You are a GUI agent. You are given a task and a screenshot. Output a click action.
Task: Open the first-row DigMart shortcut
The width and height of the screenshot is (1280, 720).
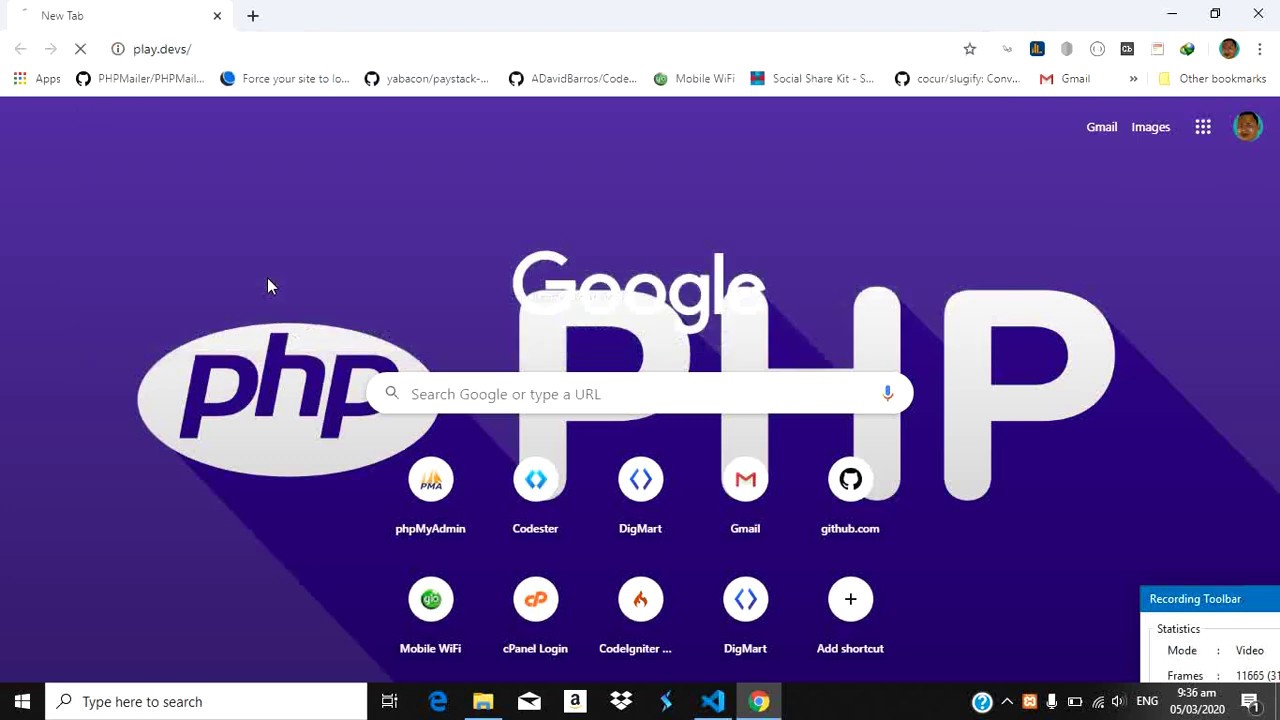click(640, 497)
